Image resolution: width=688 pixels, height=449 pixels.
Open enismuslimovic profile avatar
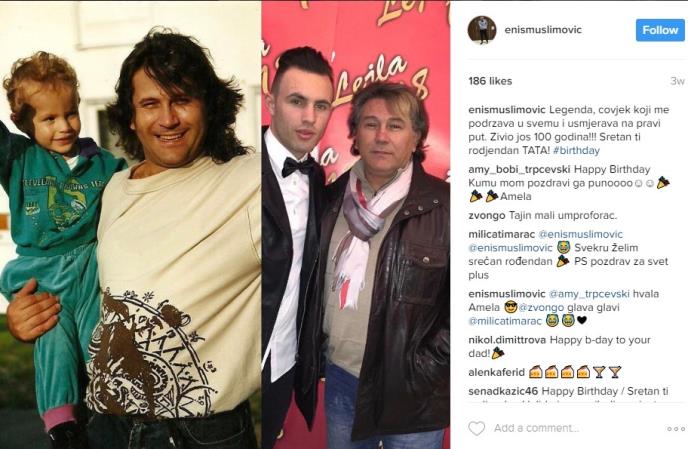[x=482, y=30]
